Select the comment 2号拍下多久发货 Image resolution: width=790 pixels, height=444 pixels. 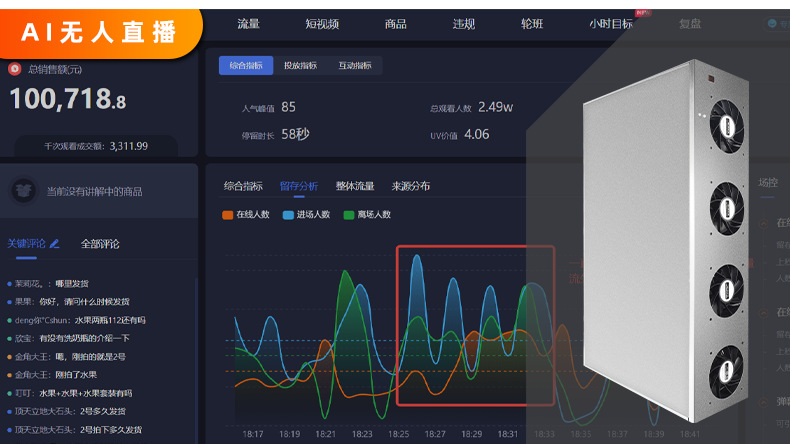(x=111, y=430)
